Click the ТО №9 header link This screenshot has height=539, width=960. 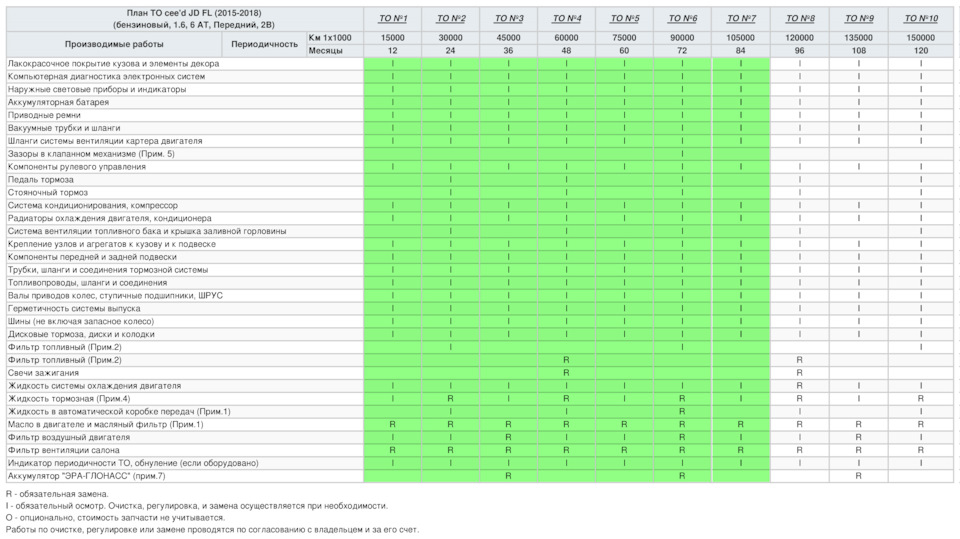pyautogui.click(x=859, y=18)
